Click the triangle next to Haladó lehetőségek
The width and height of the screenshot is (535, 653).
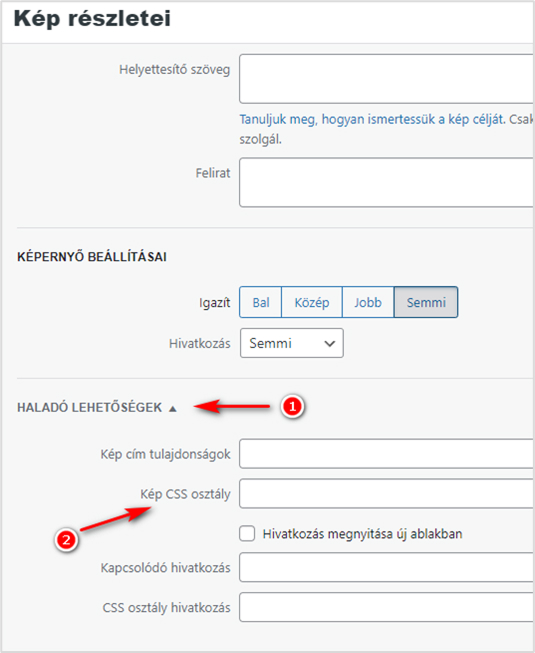(173, 409)
